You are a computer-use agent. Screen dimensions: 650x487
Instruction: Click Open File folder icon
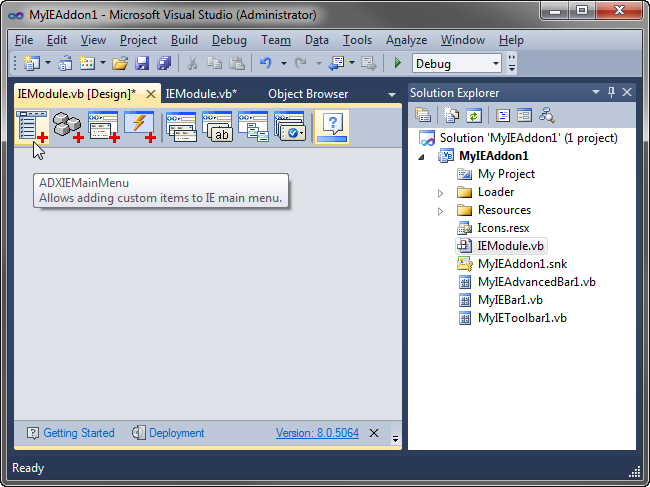[x=120, y=63]
